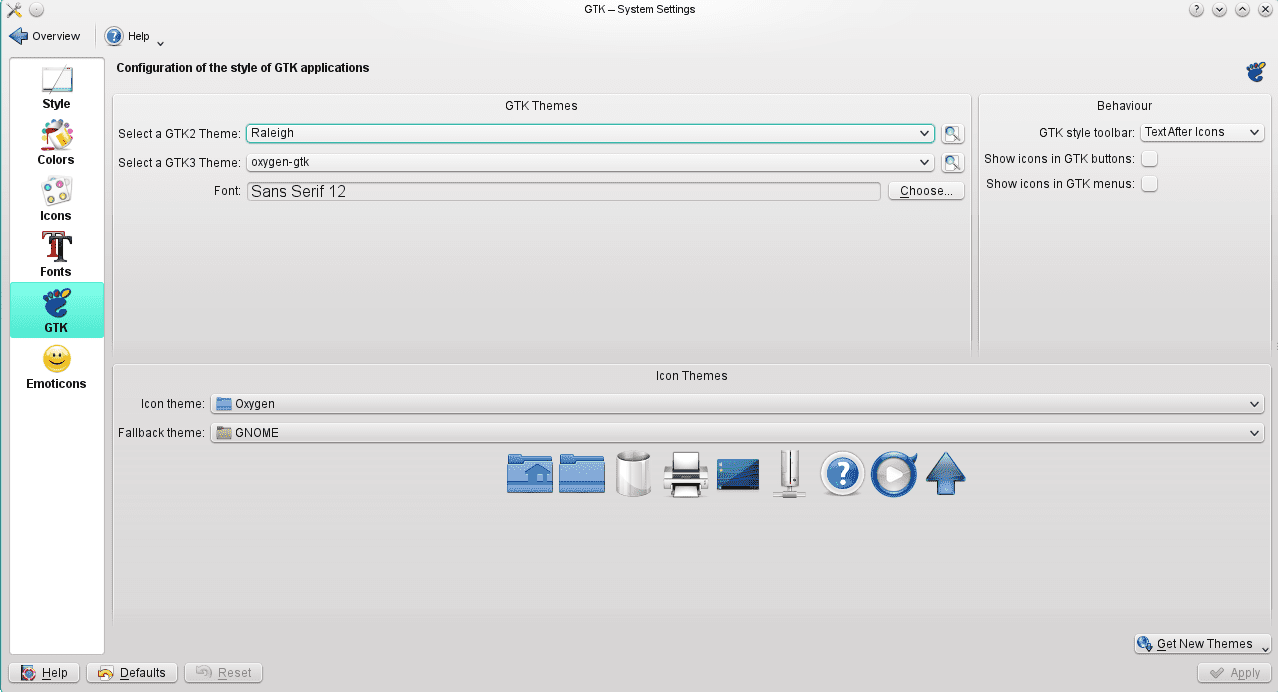Screen dimensions: 1278x692
Task: Expand the GTK2 Theme dropdown
Action: pyautogui.click(x=590, y=133)
